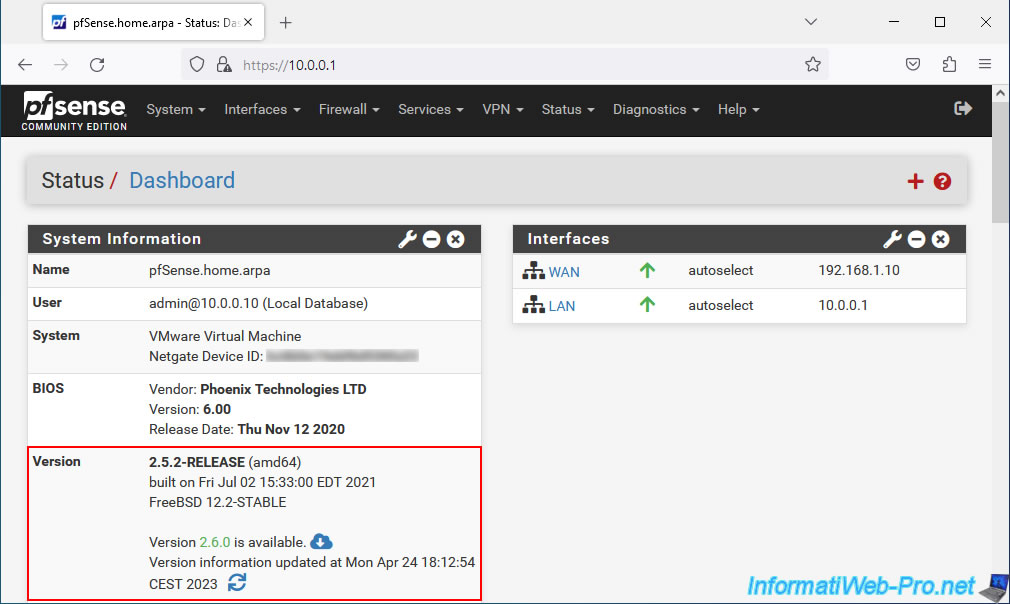This screenshot has height=604, width=1010.
Task: Minimize the Interfaces widget
Action: pyautogui.click(x=917, y=240)
